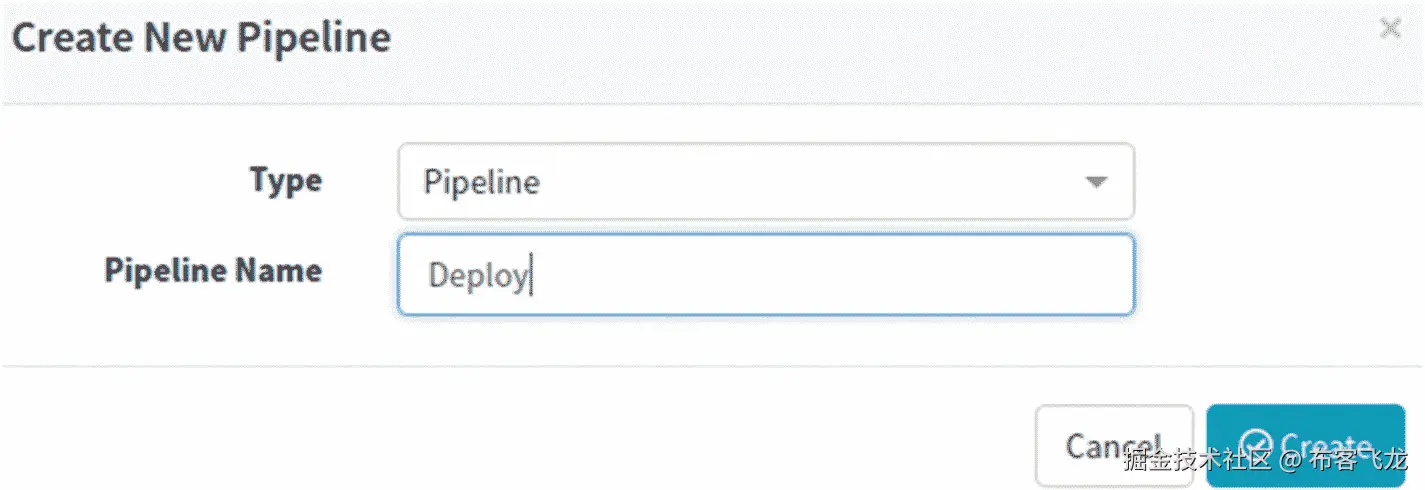Place cursor at end of 'Deploy'

531,276
